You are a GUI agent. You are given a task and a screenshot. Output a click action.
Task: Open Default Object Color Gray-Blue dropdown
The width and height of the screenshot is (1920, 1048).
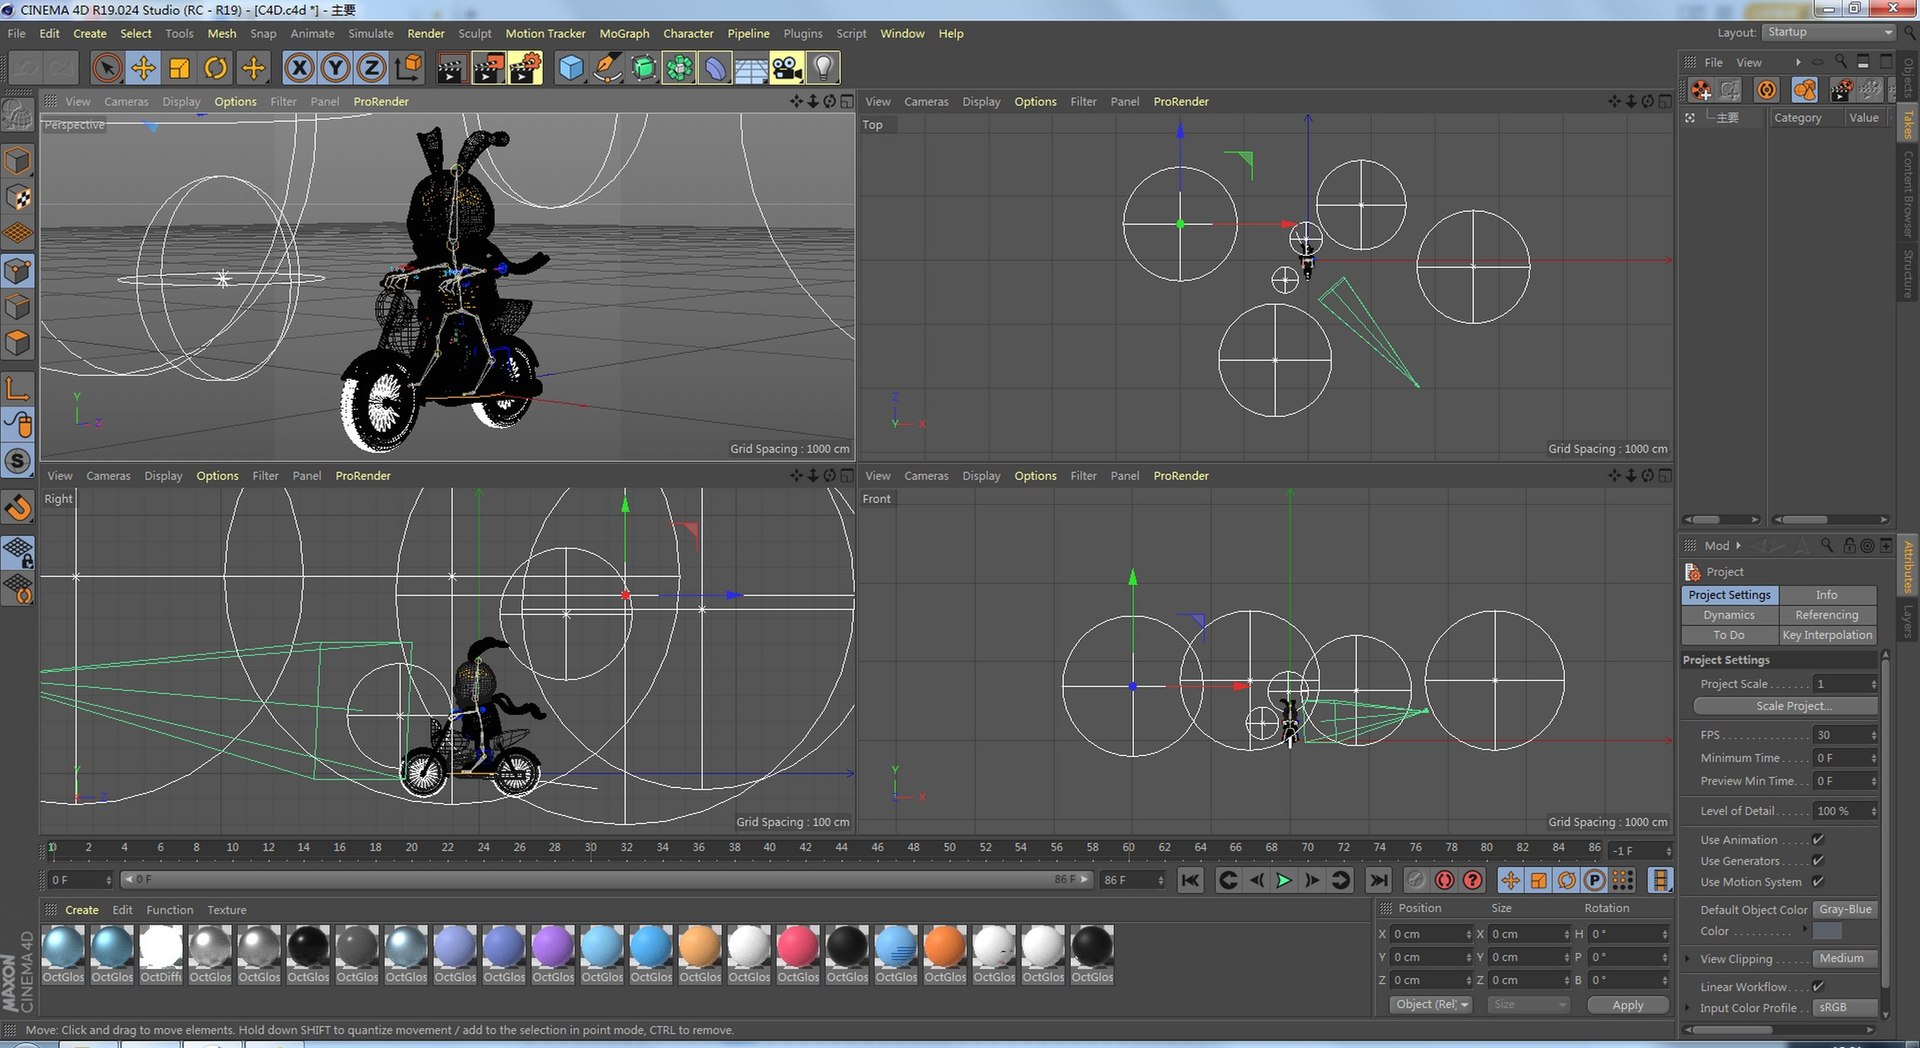pyautogui.click(x=1846, y=910)
